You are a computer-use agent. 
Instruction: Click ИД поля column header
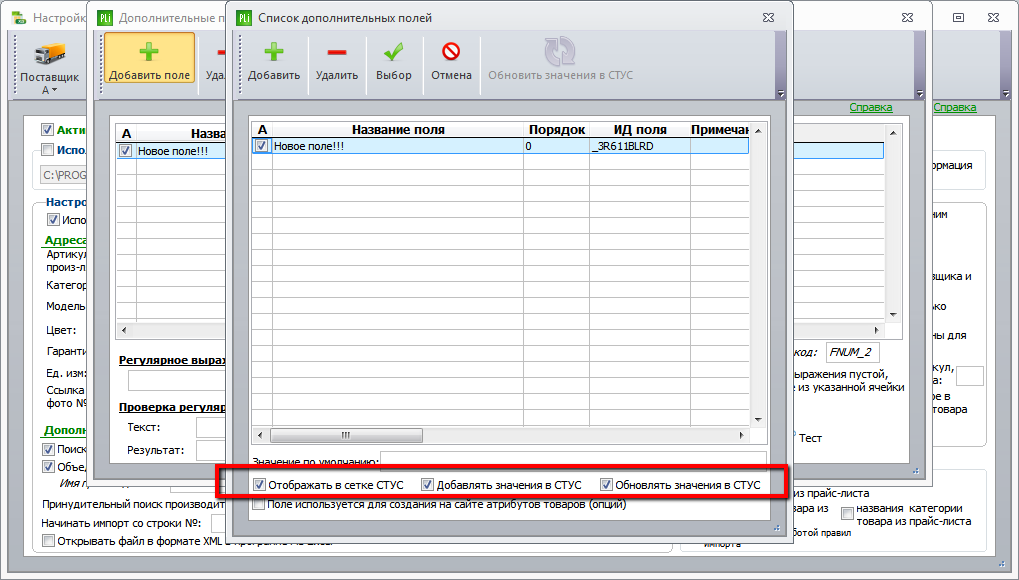639,129
